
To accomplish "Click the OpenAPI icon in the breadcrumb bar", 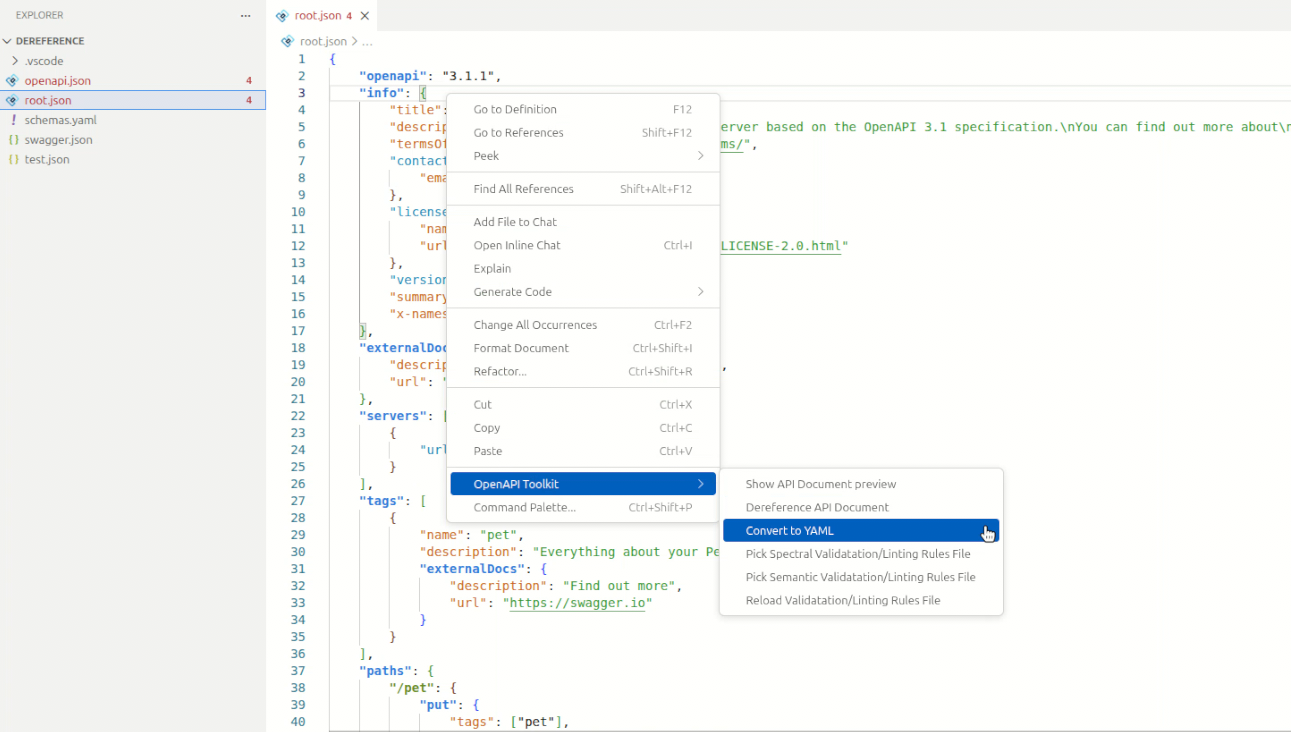I will (x=287, y=41).
